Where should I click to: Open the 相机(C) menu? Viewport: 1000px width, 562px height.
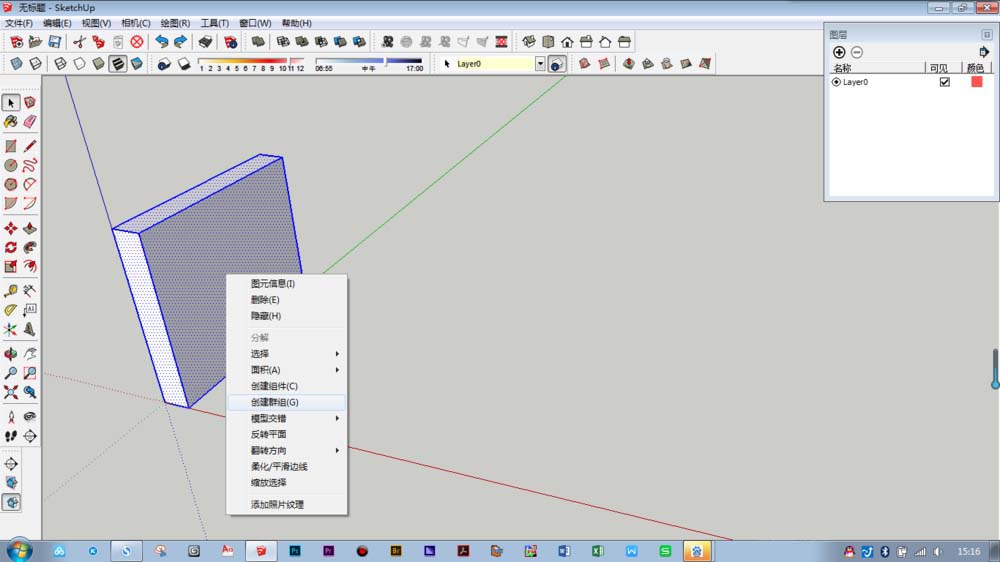click(135, 23)
